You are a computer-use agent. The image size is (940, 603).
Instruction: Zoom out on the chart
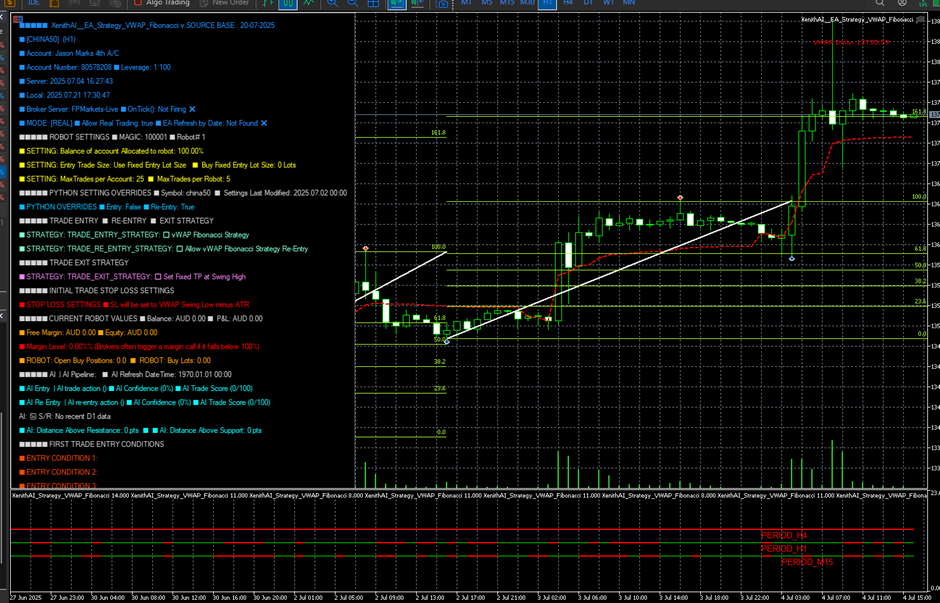tap(352, 3)
